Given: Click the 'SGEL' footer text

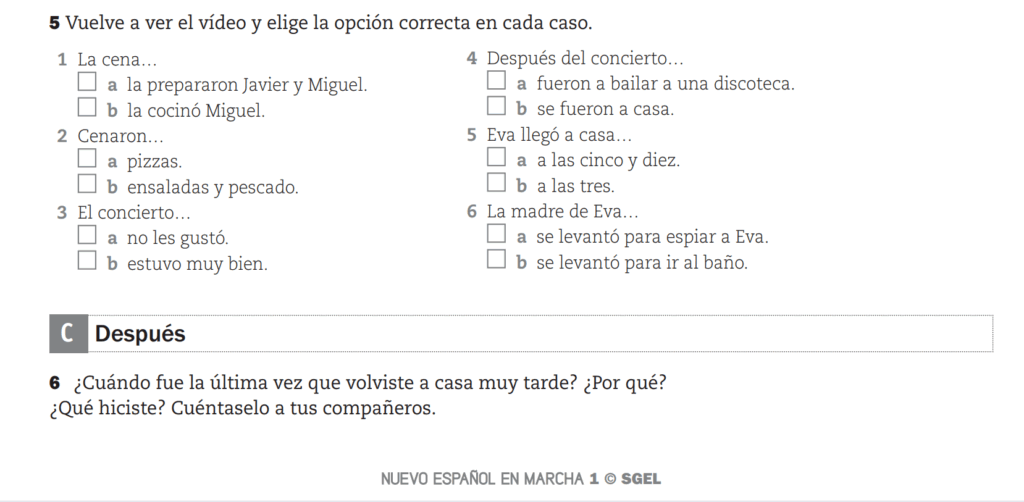Looking at the screenshot, I should pos(641,478).
